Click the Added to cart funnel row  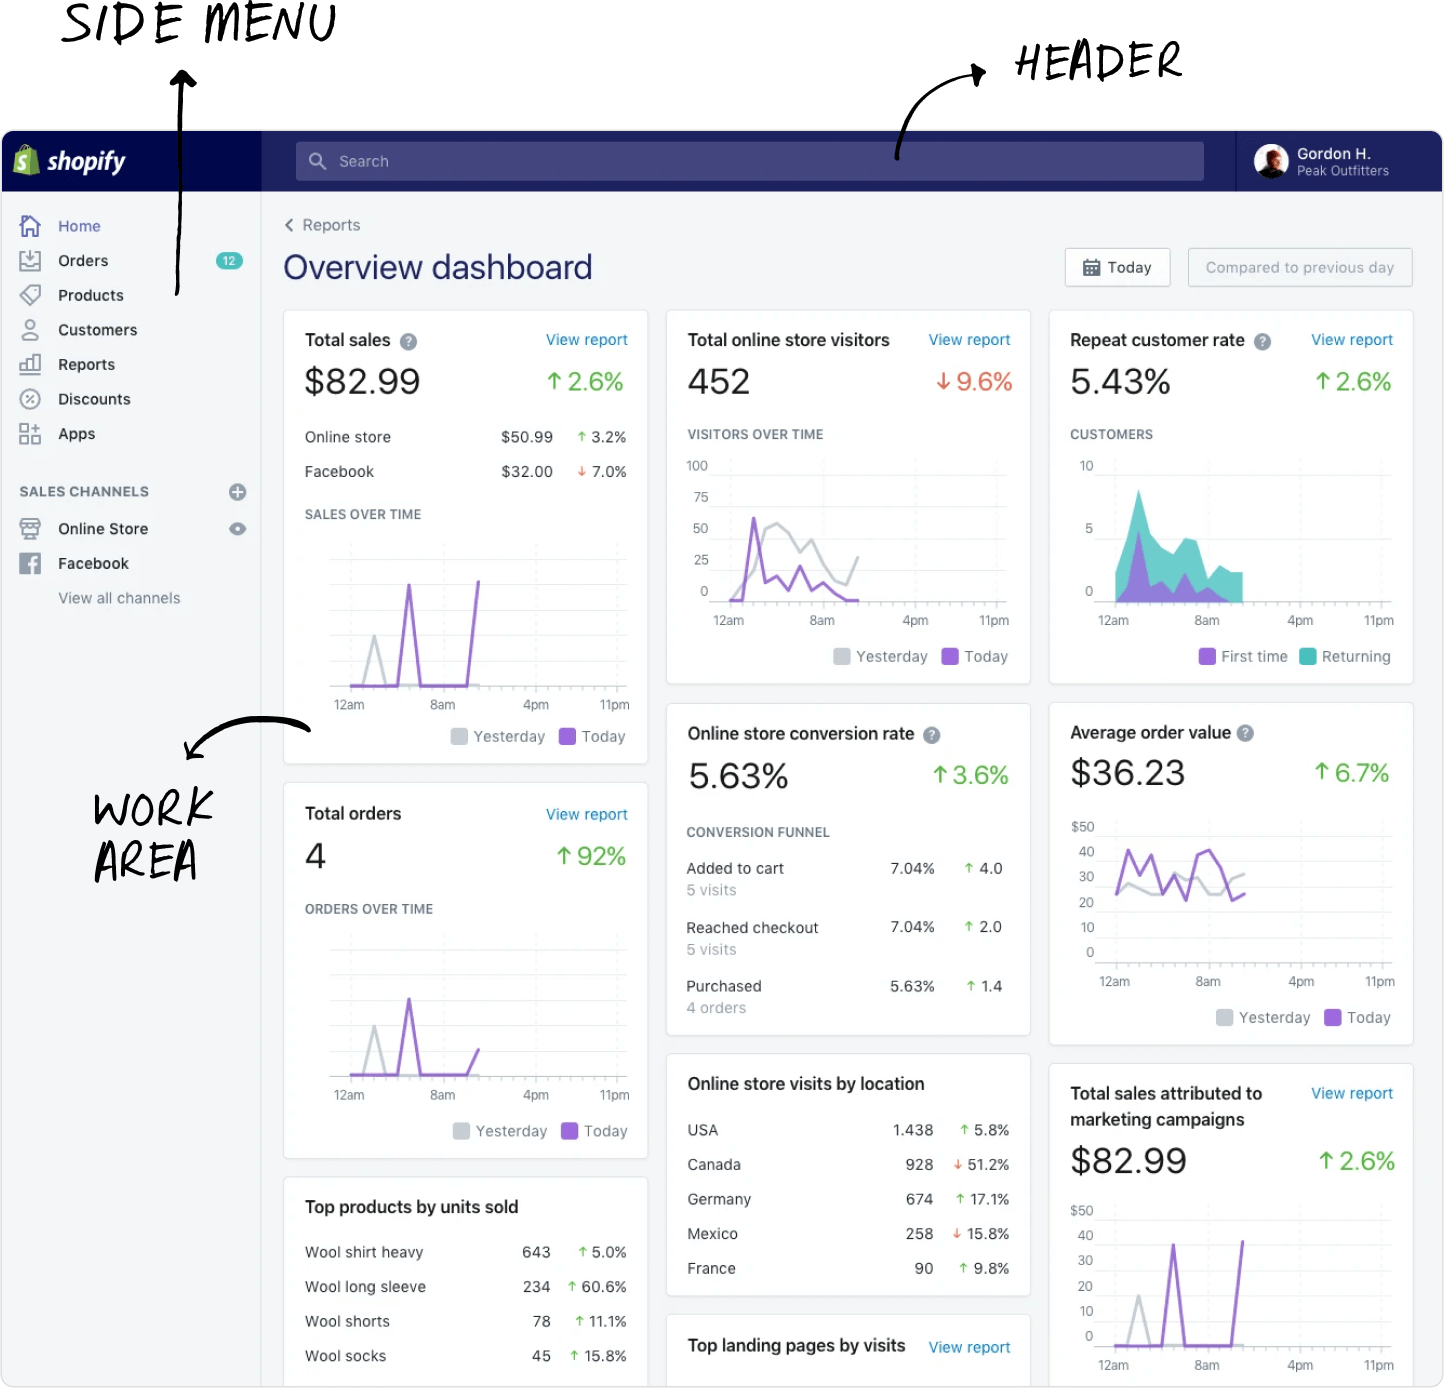pyautogui.click(x=846, y=879)
